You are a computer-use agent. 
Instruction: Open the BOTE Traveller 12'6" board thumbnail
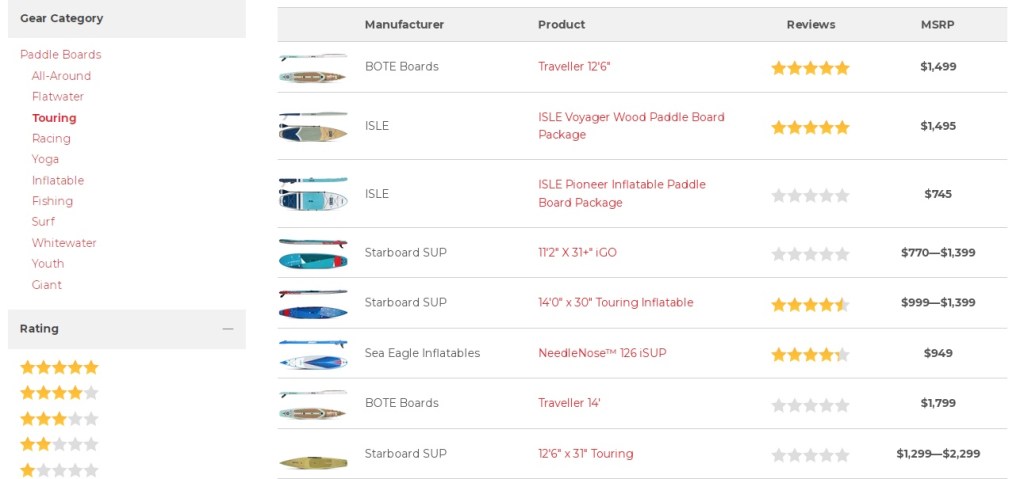pyautogui.click(x=313, y=67)
